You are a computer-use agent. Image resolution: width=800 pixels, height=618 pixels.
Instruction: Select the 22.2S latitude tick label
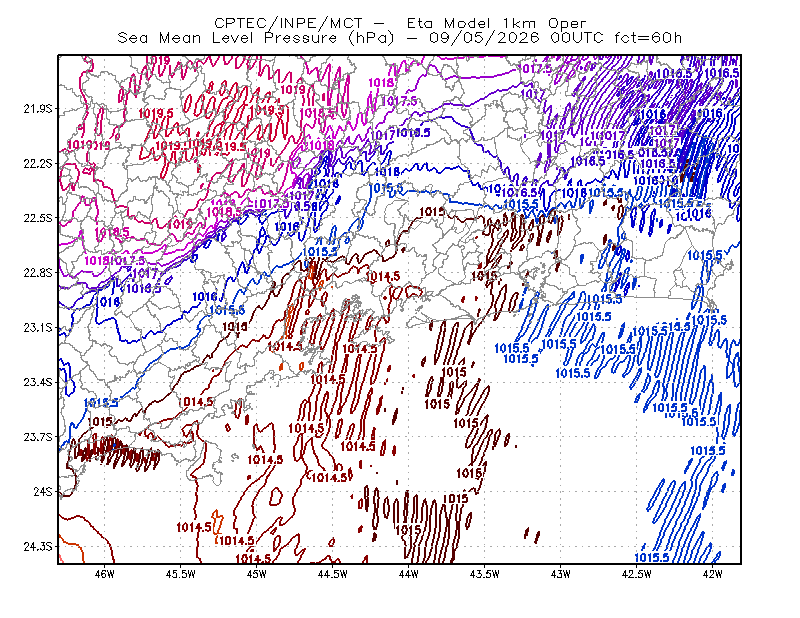[38, 163]
